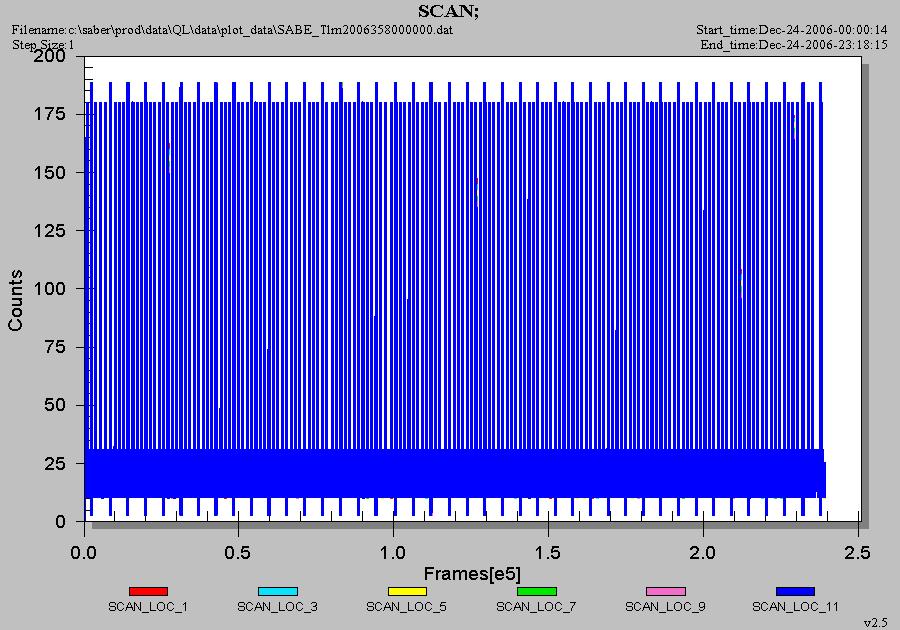
Task: Click the 125 y-axis tick value
Action: 50,231
